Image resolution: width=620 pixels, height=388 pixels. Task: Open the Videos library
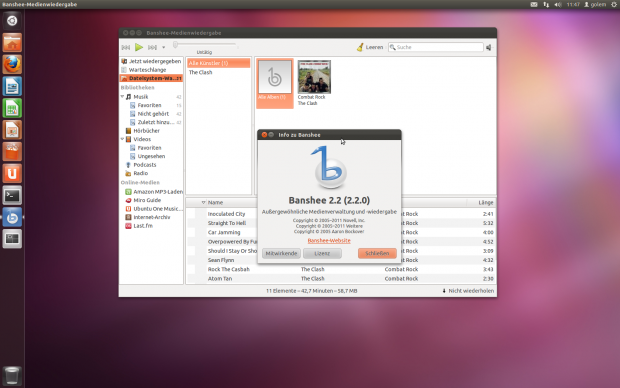coord(142,139)
